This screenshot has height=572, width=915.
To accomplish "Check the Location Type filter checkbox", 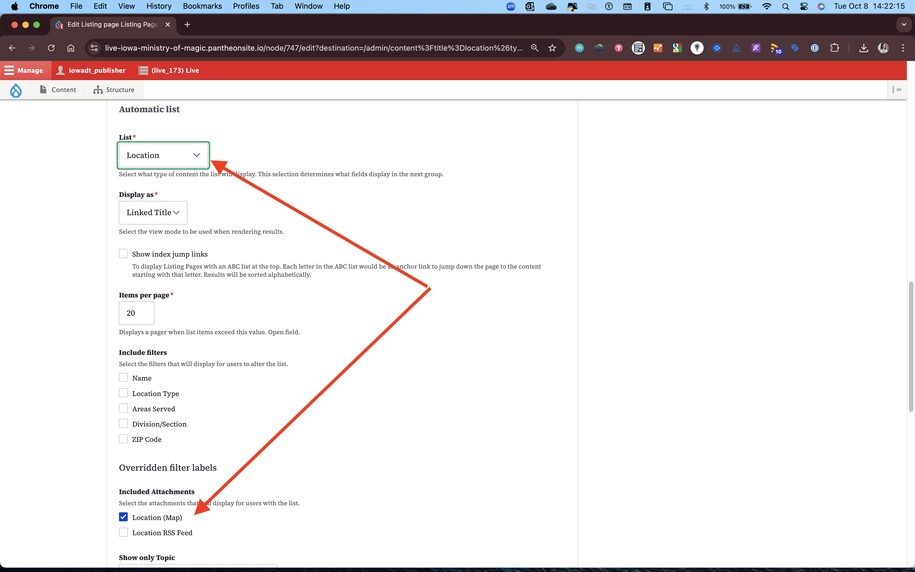I will click(x=123, y=393).
